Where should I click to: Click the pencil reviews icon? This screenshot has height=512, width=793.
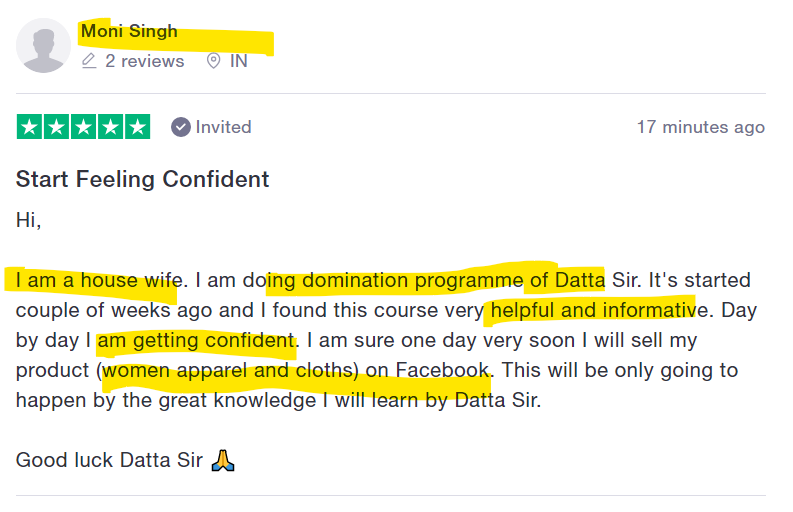(89, 61)
